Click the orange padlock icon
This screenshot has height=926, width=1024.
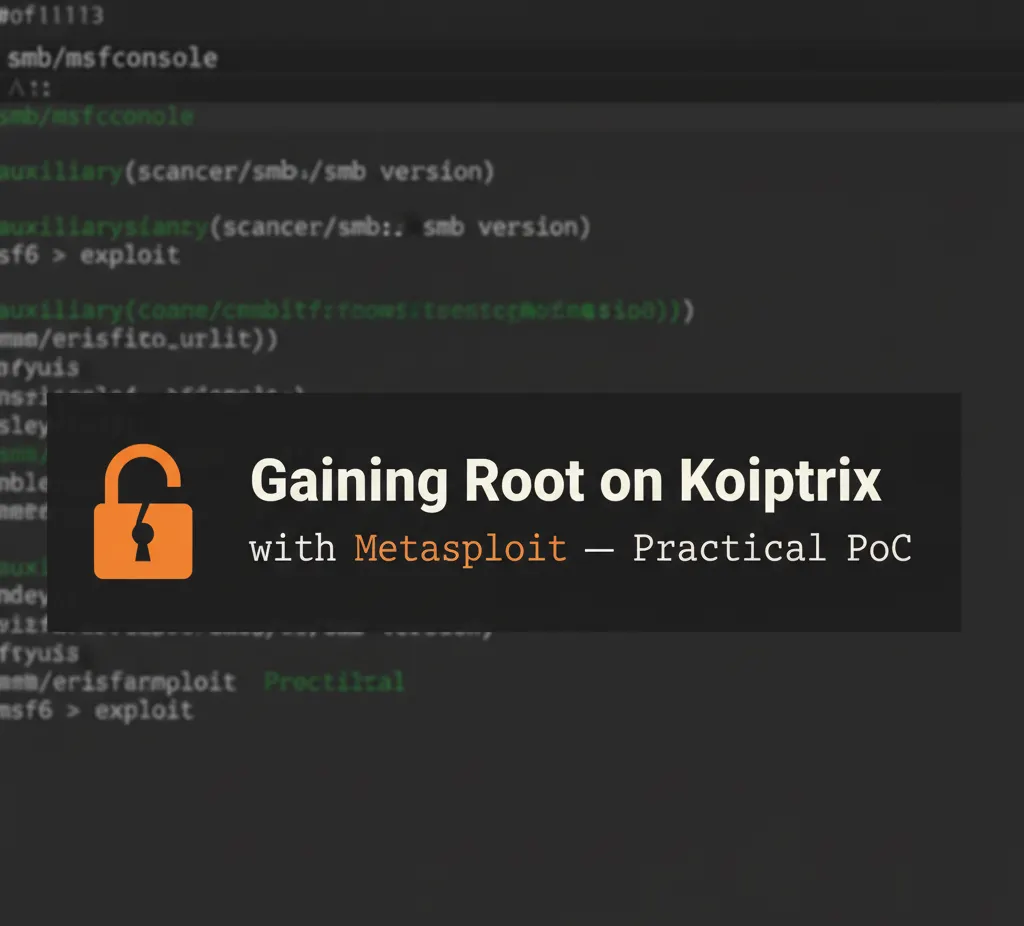(x=142, y=512)
